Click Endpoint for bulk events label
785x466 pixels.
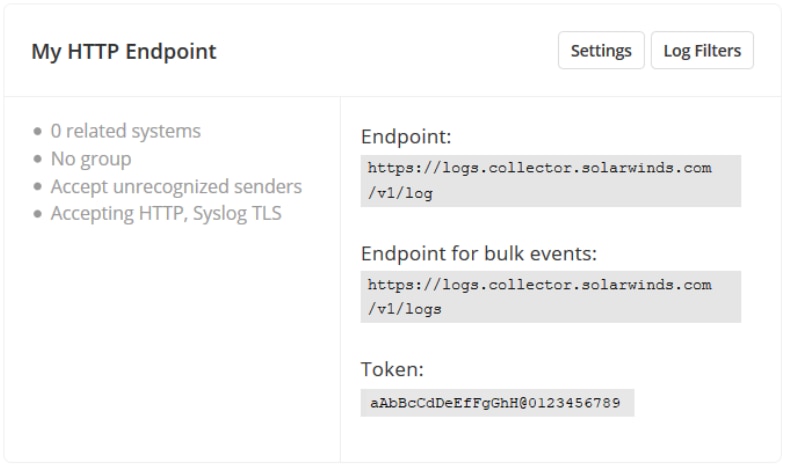[x=479, y=253]
